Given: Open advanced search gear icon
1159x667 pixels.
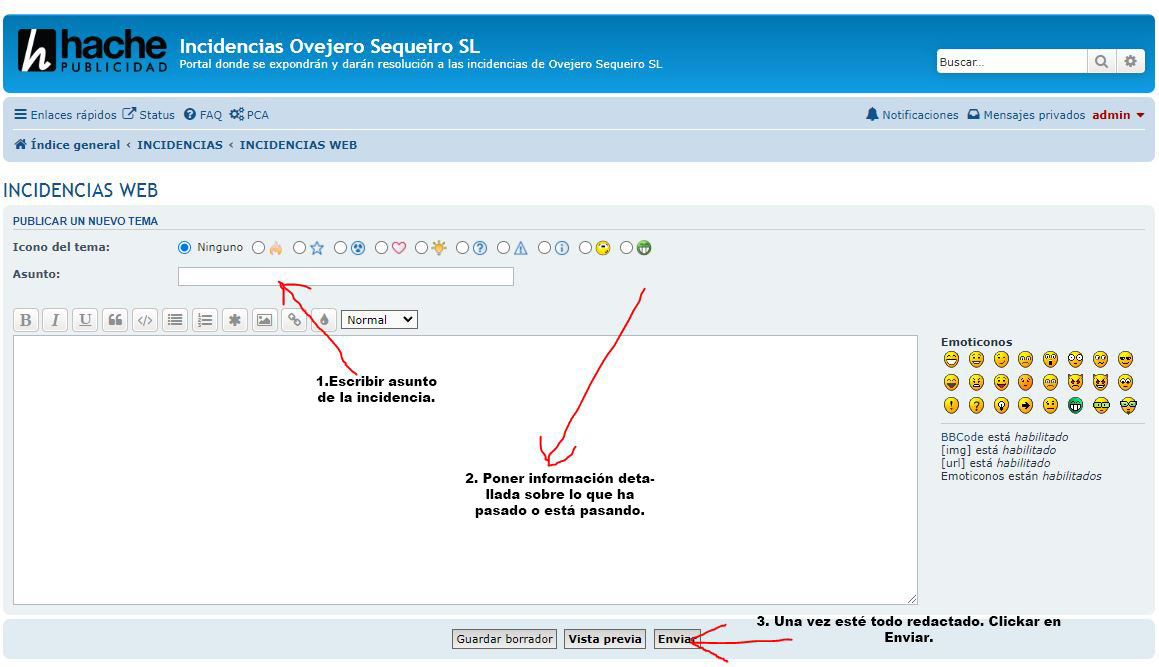Looking at the screenshot, I should [x=1131, y=62].
